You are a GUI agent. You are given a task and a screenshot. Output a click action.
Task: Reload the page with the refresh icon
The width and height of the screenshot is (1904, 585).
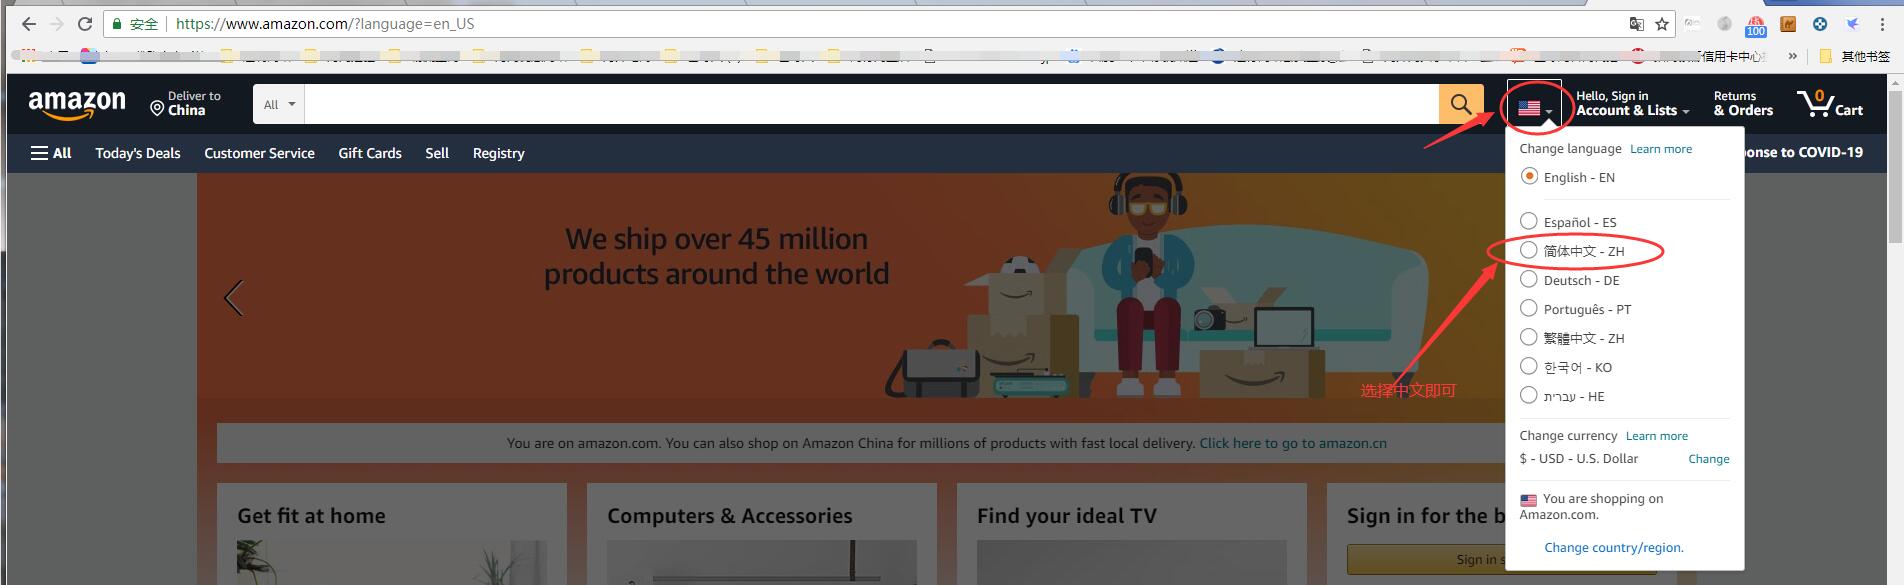(85, 23)
